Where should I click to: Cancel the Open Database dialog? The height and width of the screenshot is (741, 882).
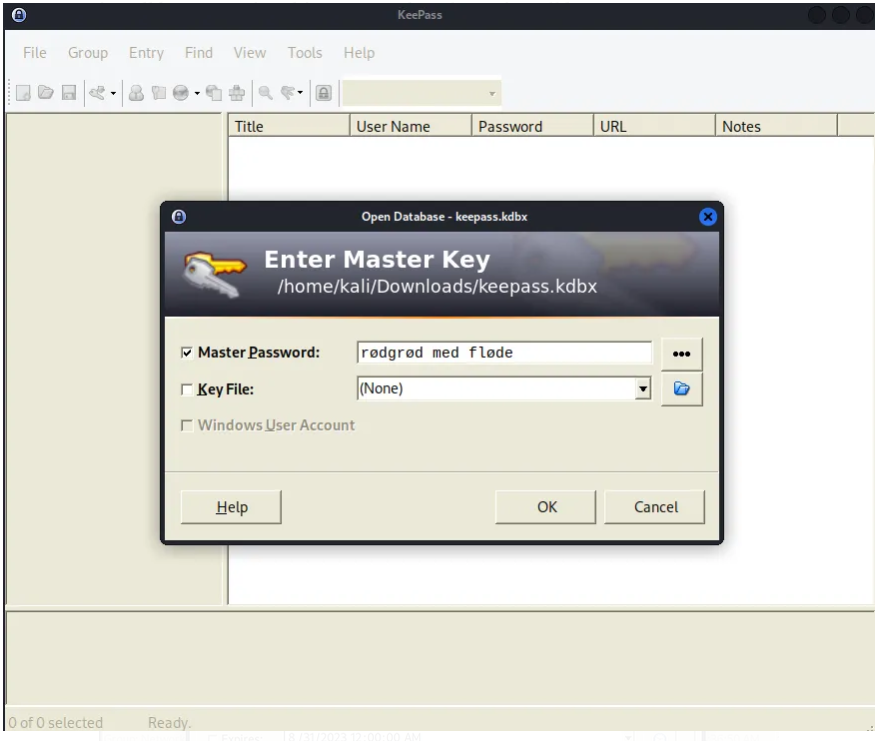tap(655, 507)
